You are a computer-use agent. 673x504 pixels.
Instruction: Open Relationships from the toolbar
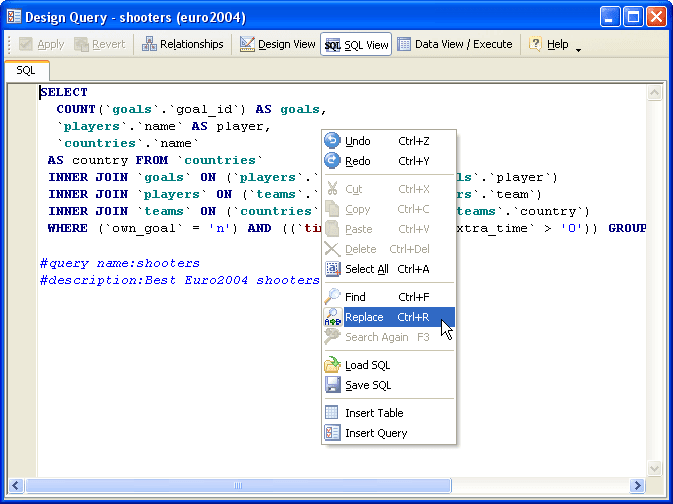click(183, 44)
